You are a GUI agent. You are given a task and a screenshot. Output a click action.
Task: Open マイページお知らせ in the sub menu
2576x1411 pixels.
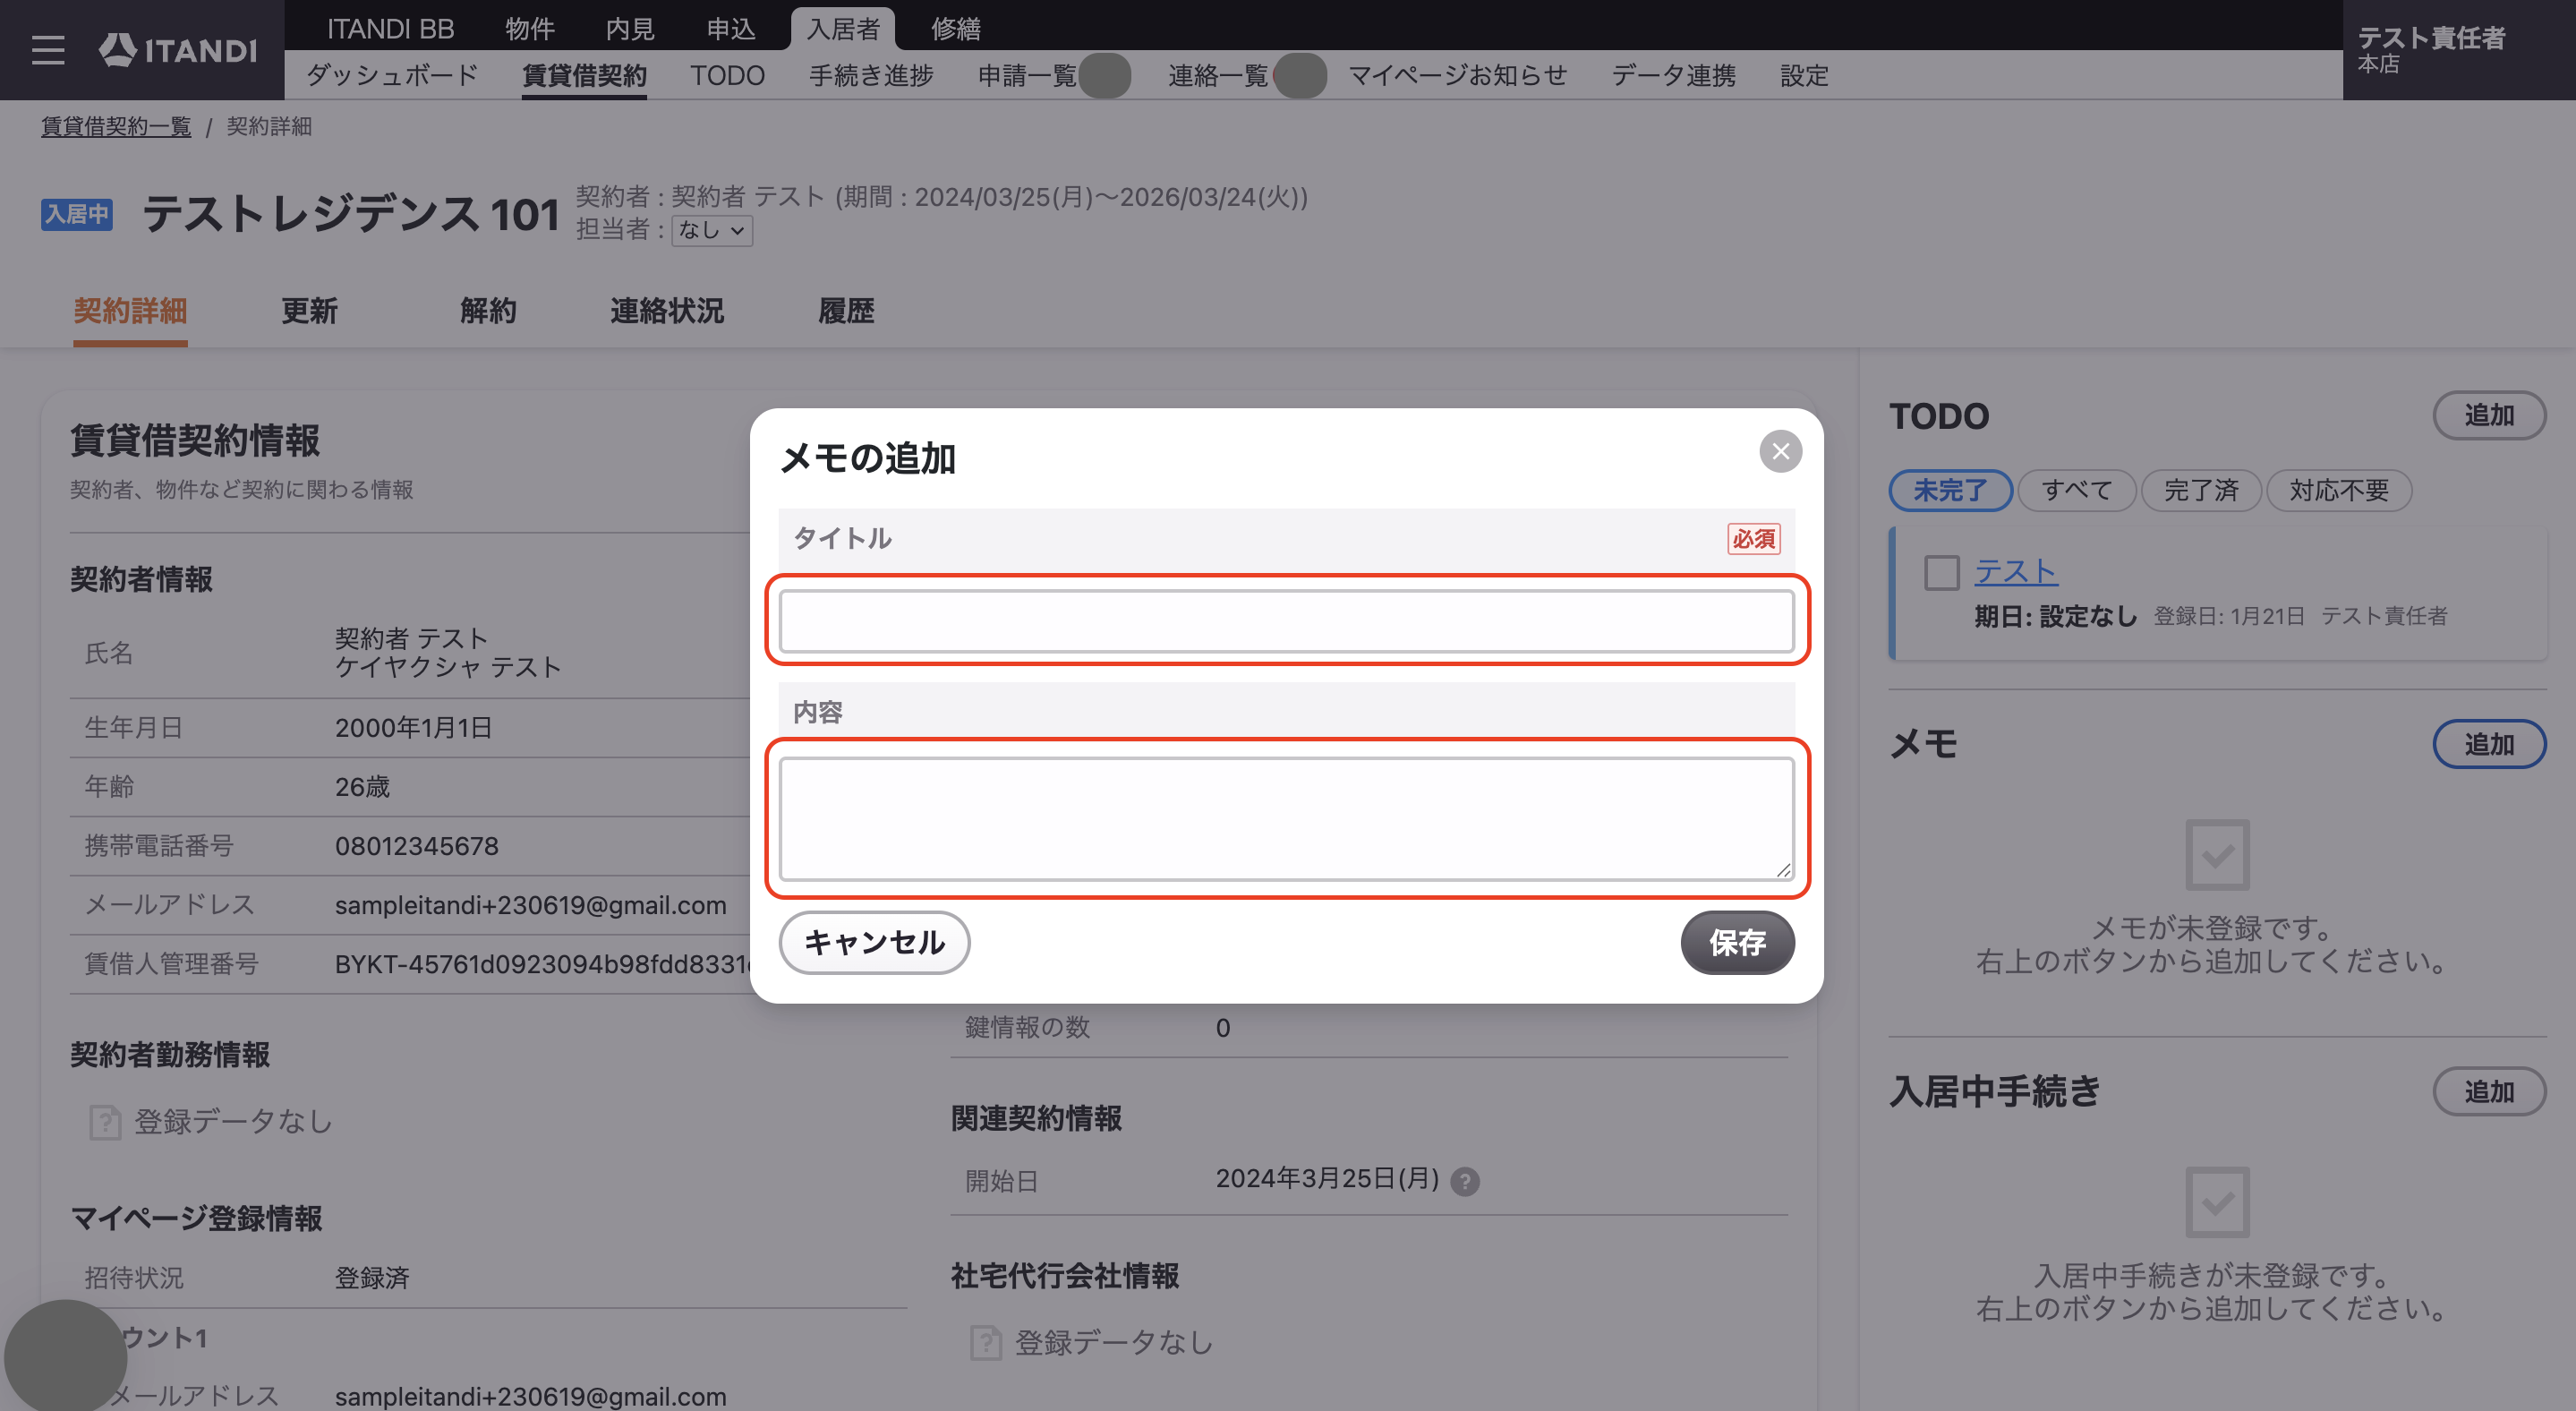tap(1457, 76)
